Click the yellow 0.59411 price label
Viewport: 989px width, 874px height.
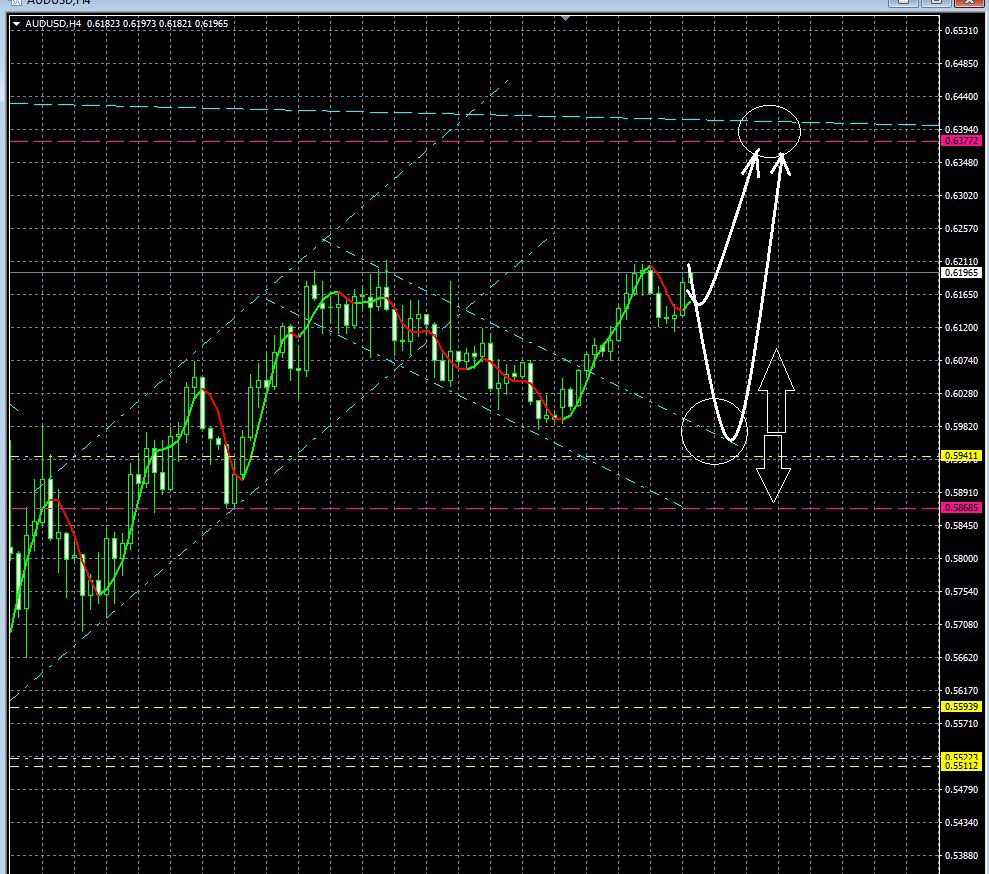pos(961,455)
